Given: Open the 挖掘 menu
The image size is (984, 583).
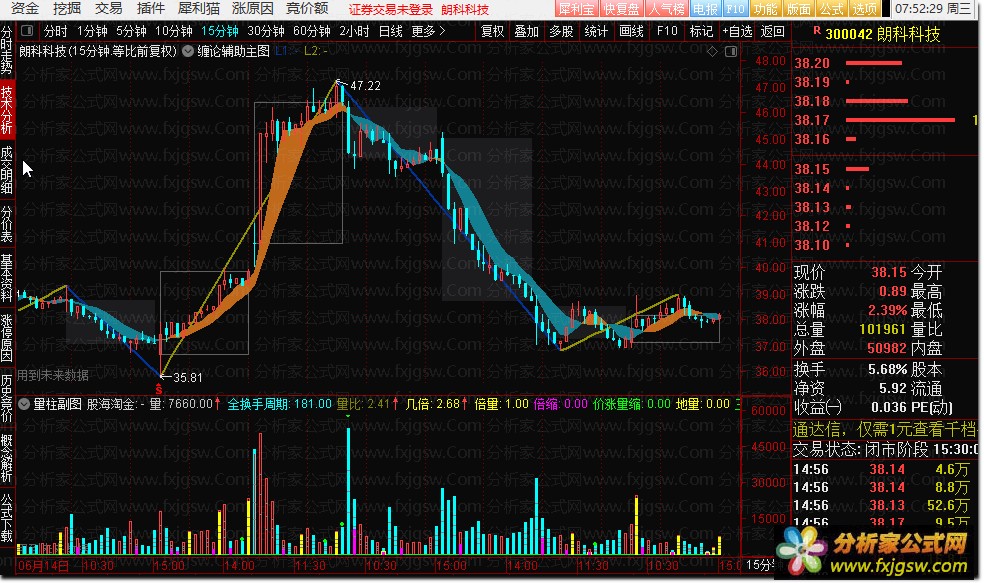Looking at the screenshot, I should point(67,9).
